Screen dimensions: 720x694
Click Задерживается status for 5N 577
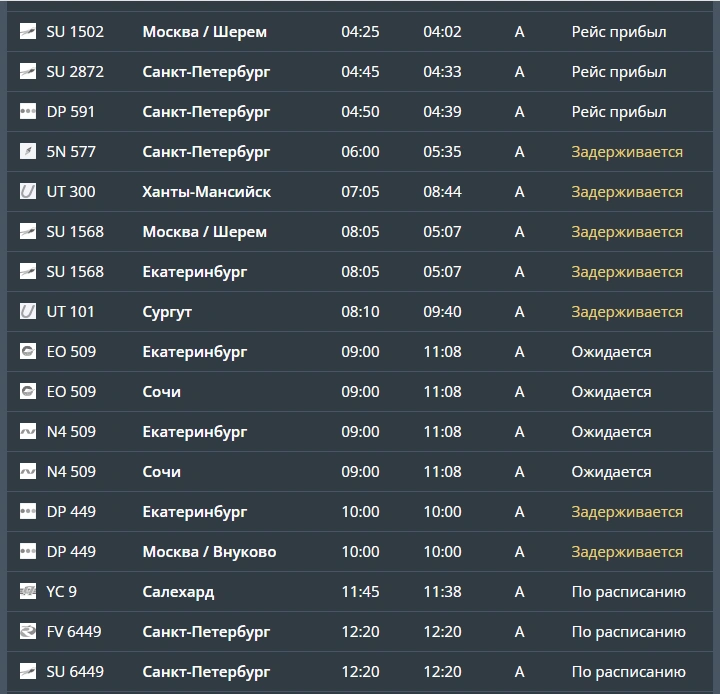(627, 152)
